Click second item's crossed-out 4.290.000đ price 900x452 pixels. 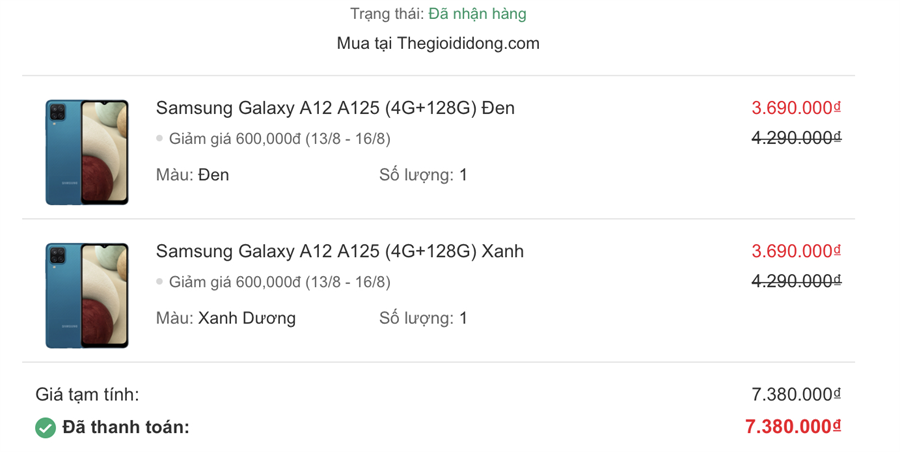coord(796,281)
